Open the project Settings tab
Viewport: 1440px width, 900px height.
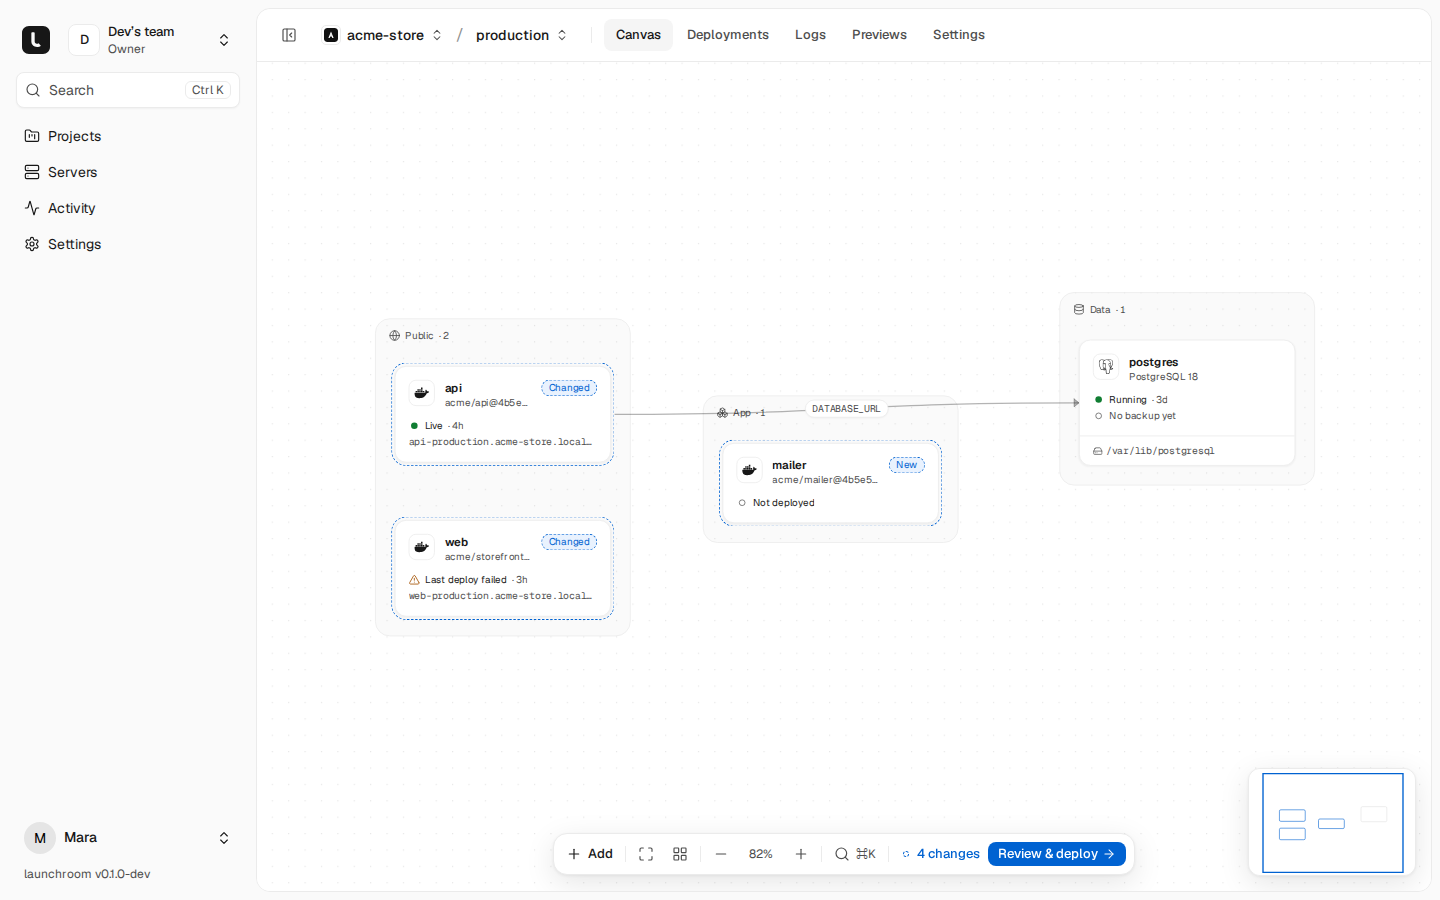coord(959,35)
